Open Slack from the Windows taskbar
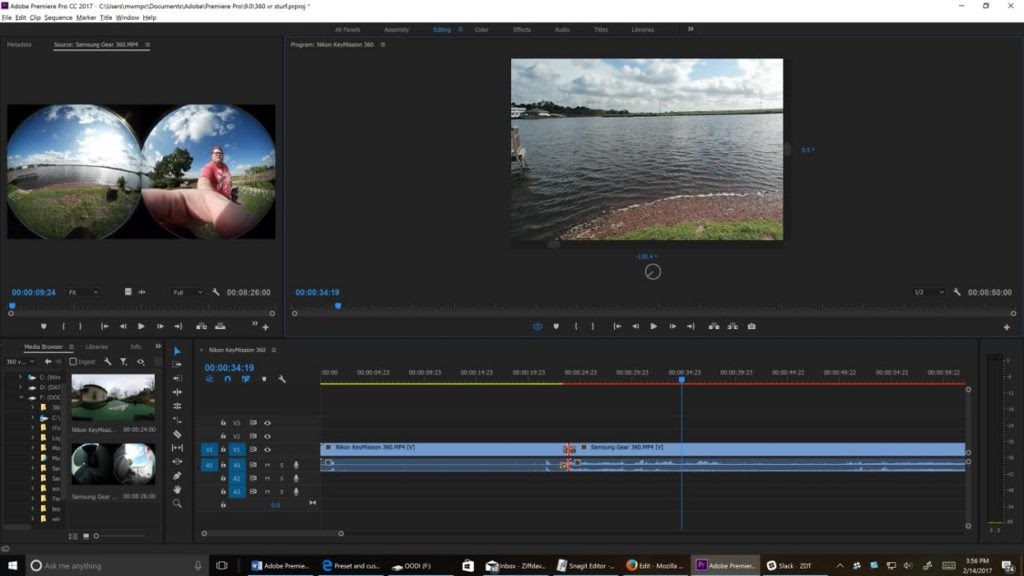Image resolution: width=1024 pixels, height=576 pixels. click(788, 565)
